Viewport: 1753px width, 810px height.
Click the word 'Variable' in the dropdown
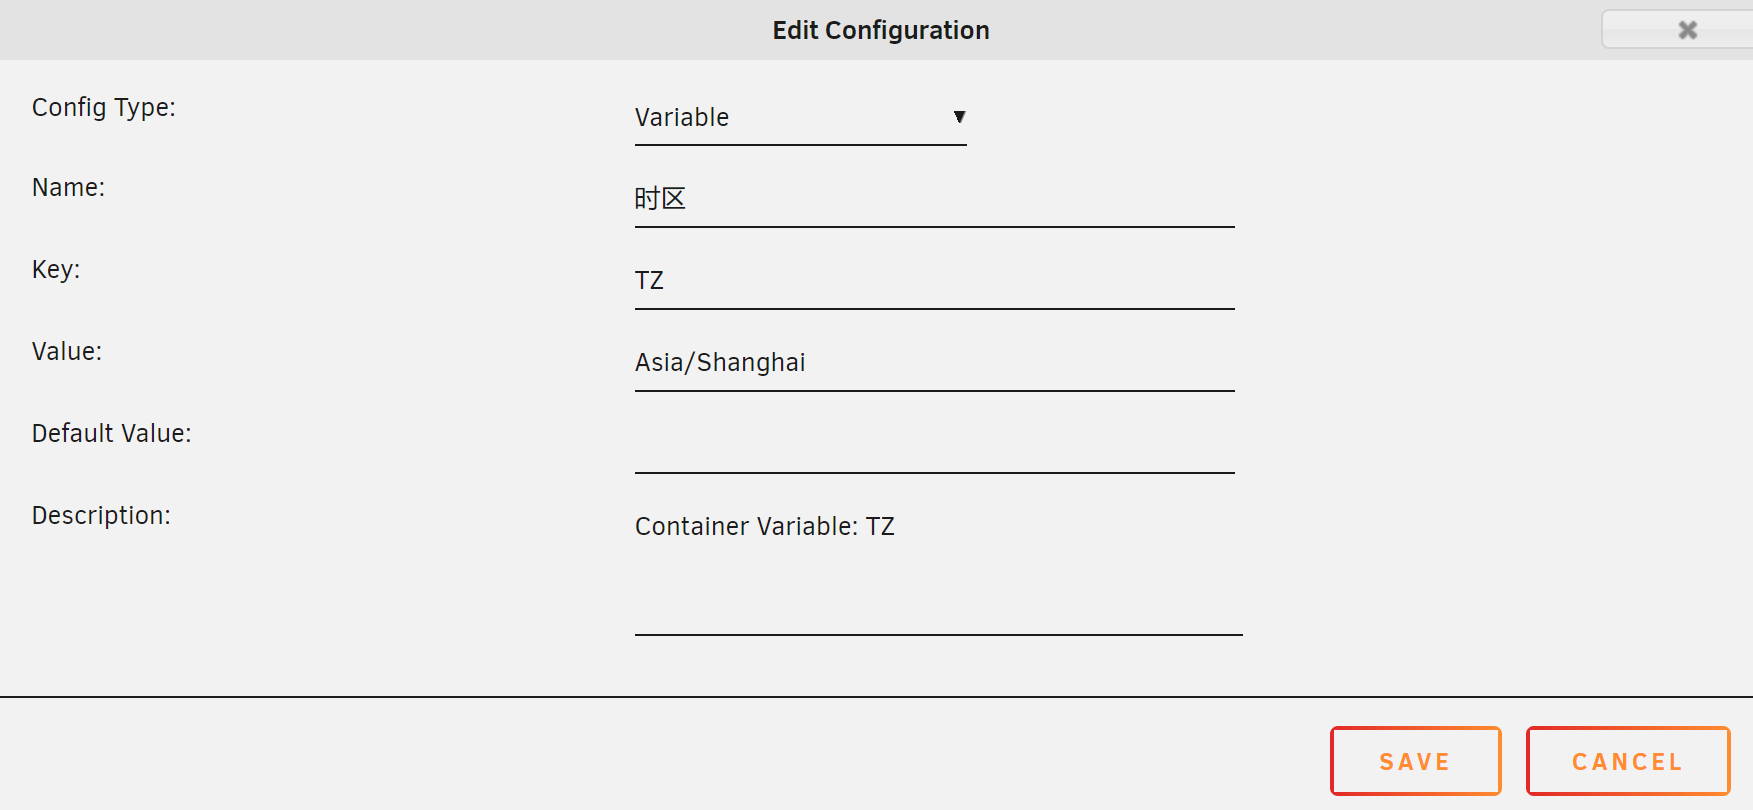(682, 118)
